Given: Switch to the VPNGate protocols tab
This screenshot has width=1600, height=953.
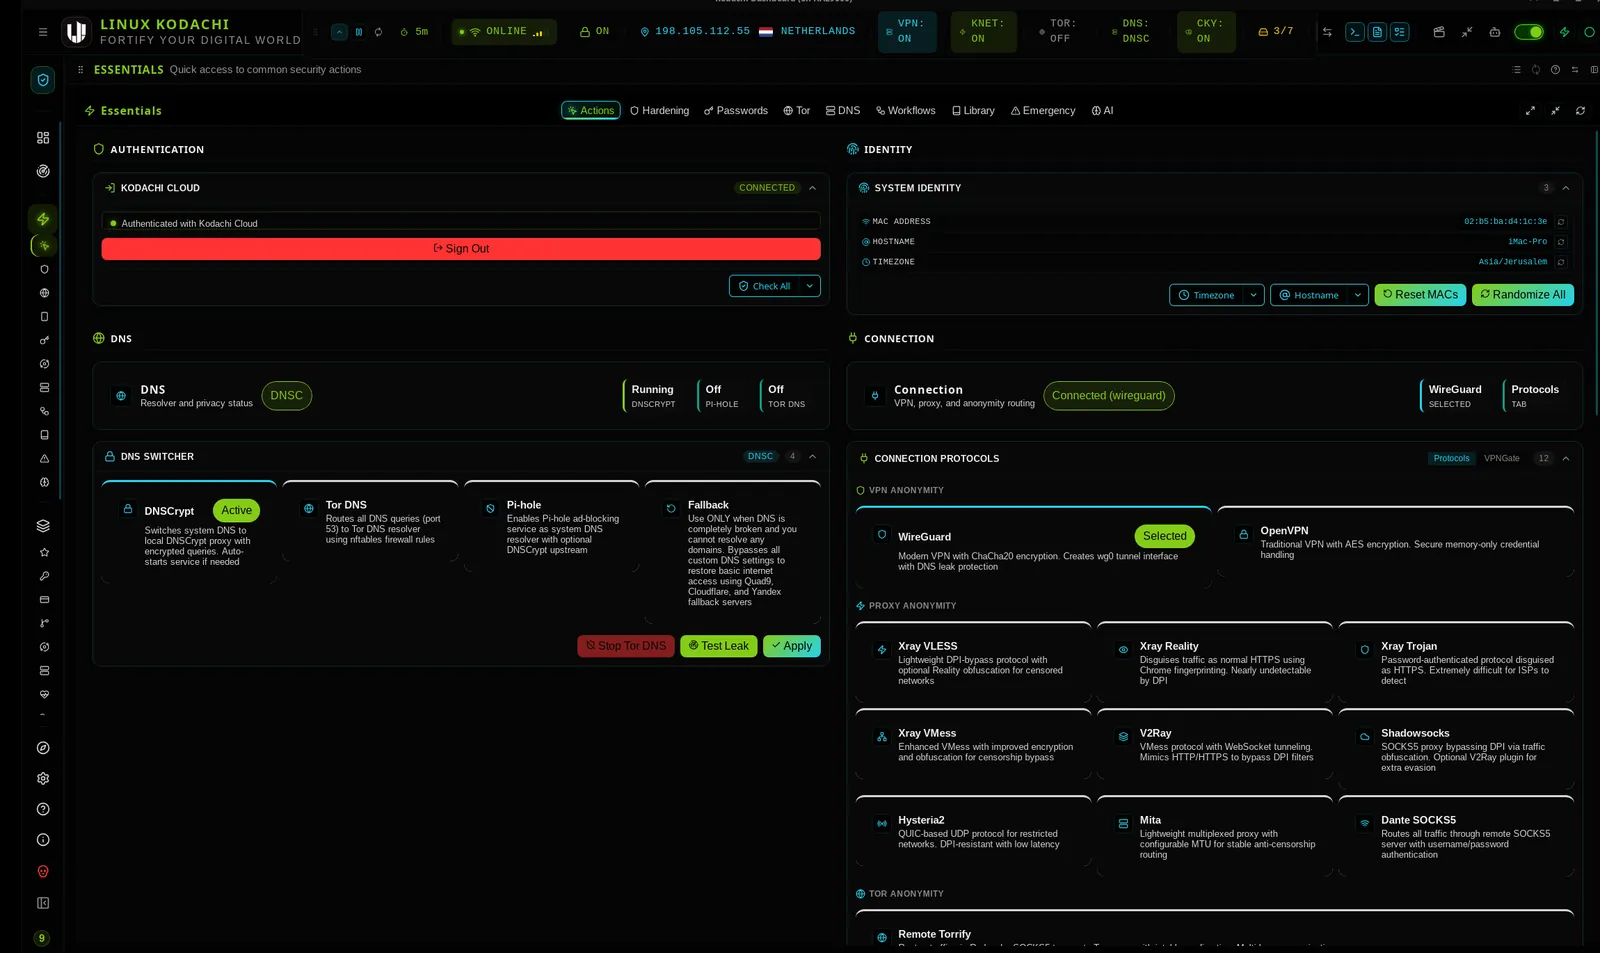Looking at the screenshot, I should [1501, 459].
